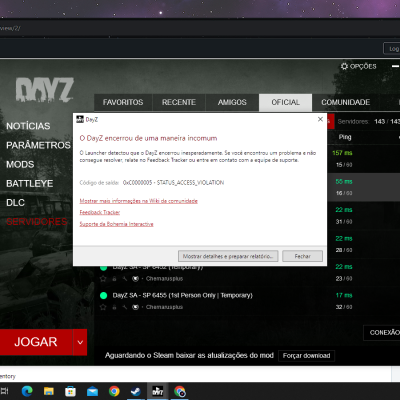The width and height of the screenshot is (400, 400).
Task: Open the MODS section in the sidebar
Action: pyautogui.click(x=20, y=164)
